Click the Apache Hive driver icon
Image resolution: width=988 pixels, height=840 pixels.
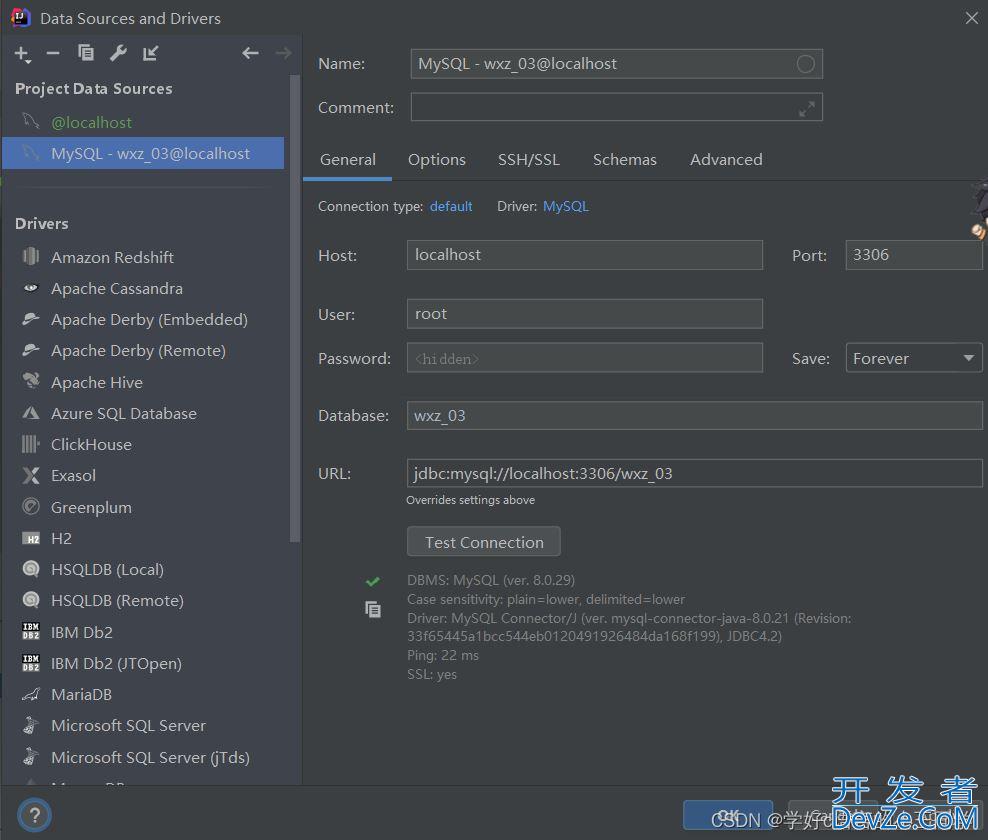30,381
